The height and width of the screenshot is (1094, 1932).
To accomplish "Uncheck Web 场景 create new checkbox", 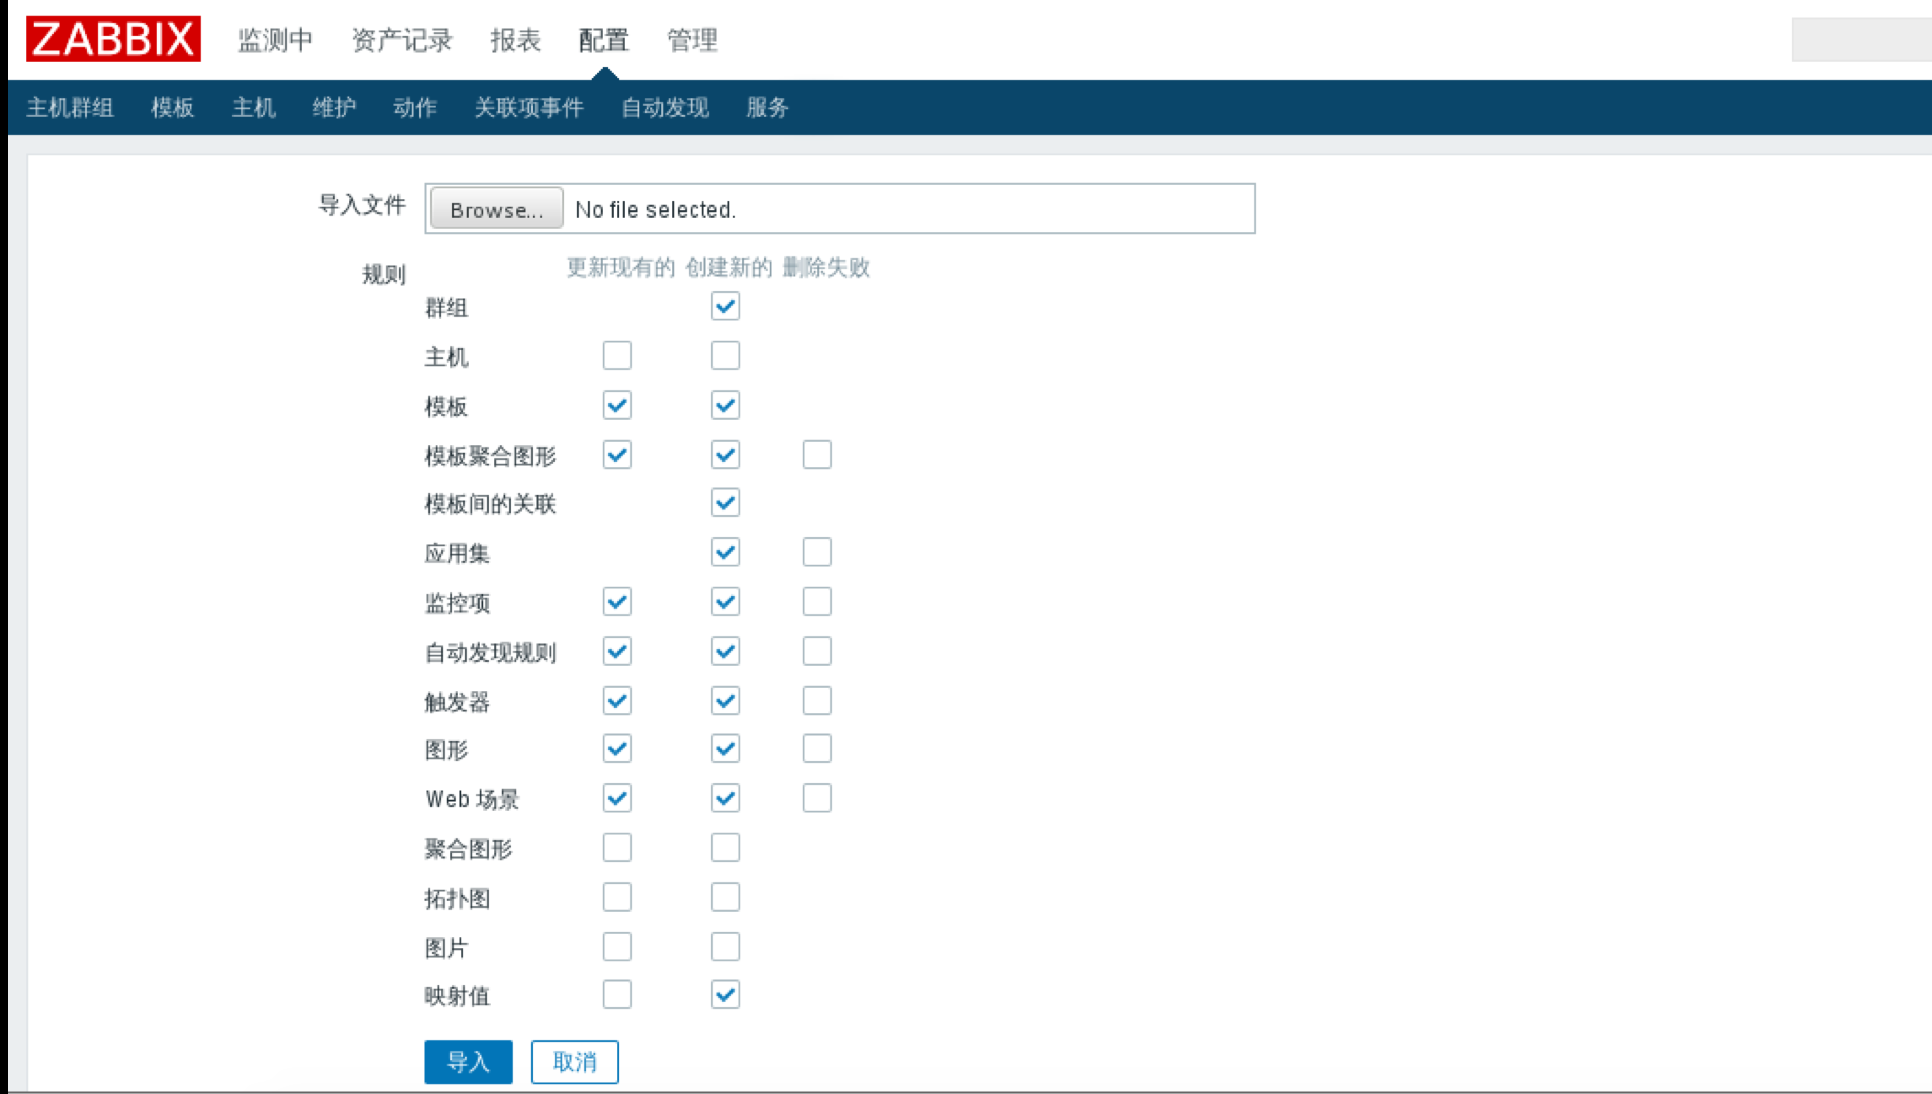I will [x=725, y=798].
